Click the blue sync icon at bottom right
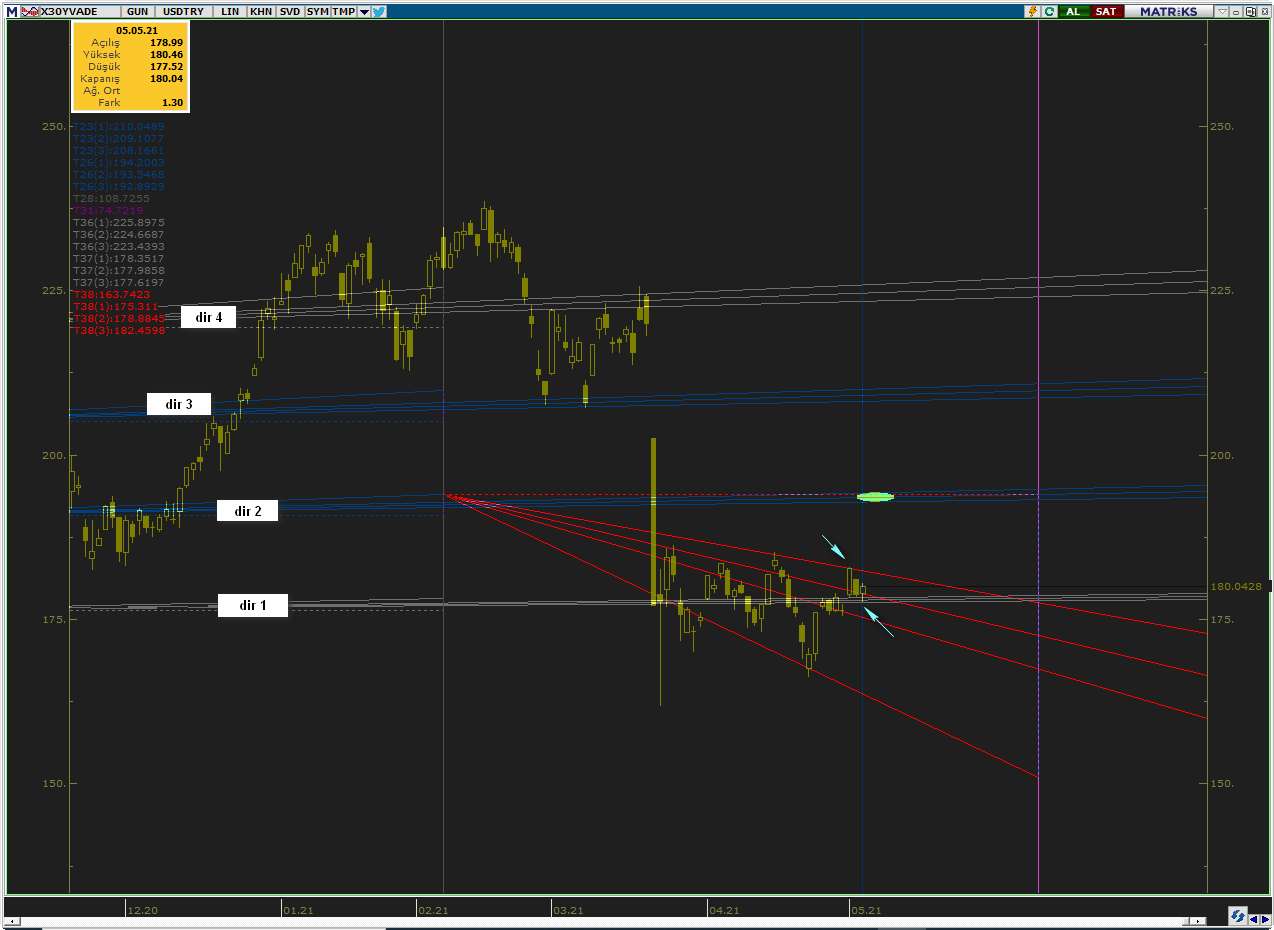Image resolution: width=1274 pixels, height=930 pixels. coord(1238,916)
